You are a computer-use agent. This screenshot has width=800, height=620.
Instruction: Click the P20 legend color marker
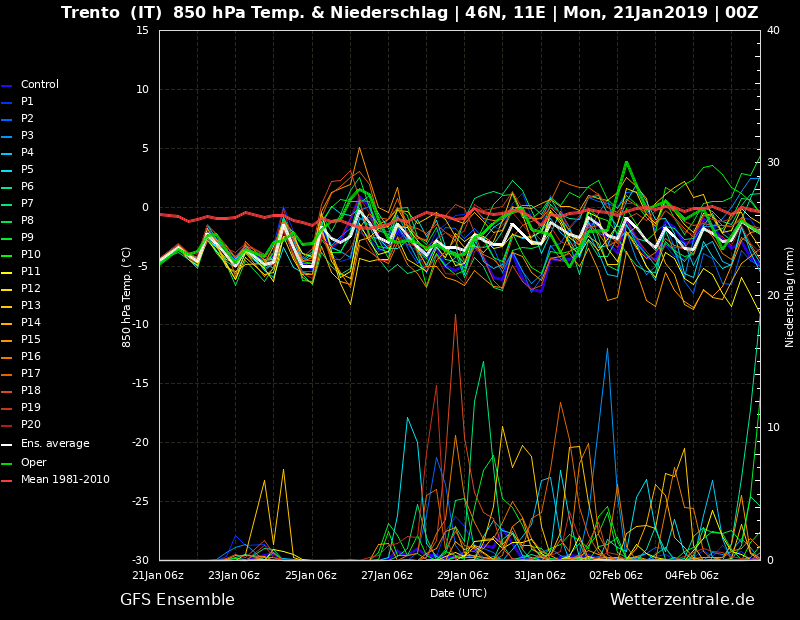(x=7, y=426)
